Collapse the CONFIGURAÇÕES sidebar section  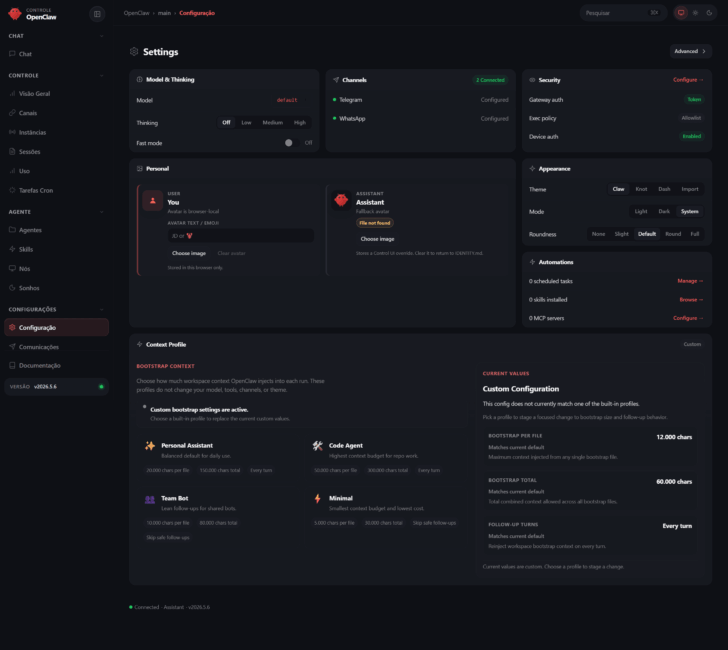point(102,309)
